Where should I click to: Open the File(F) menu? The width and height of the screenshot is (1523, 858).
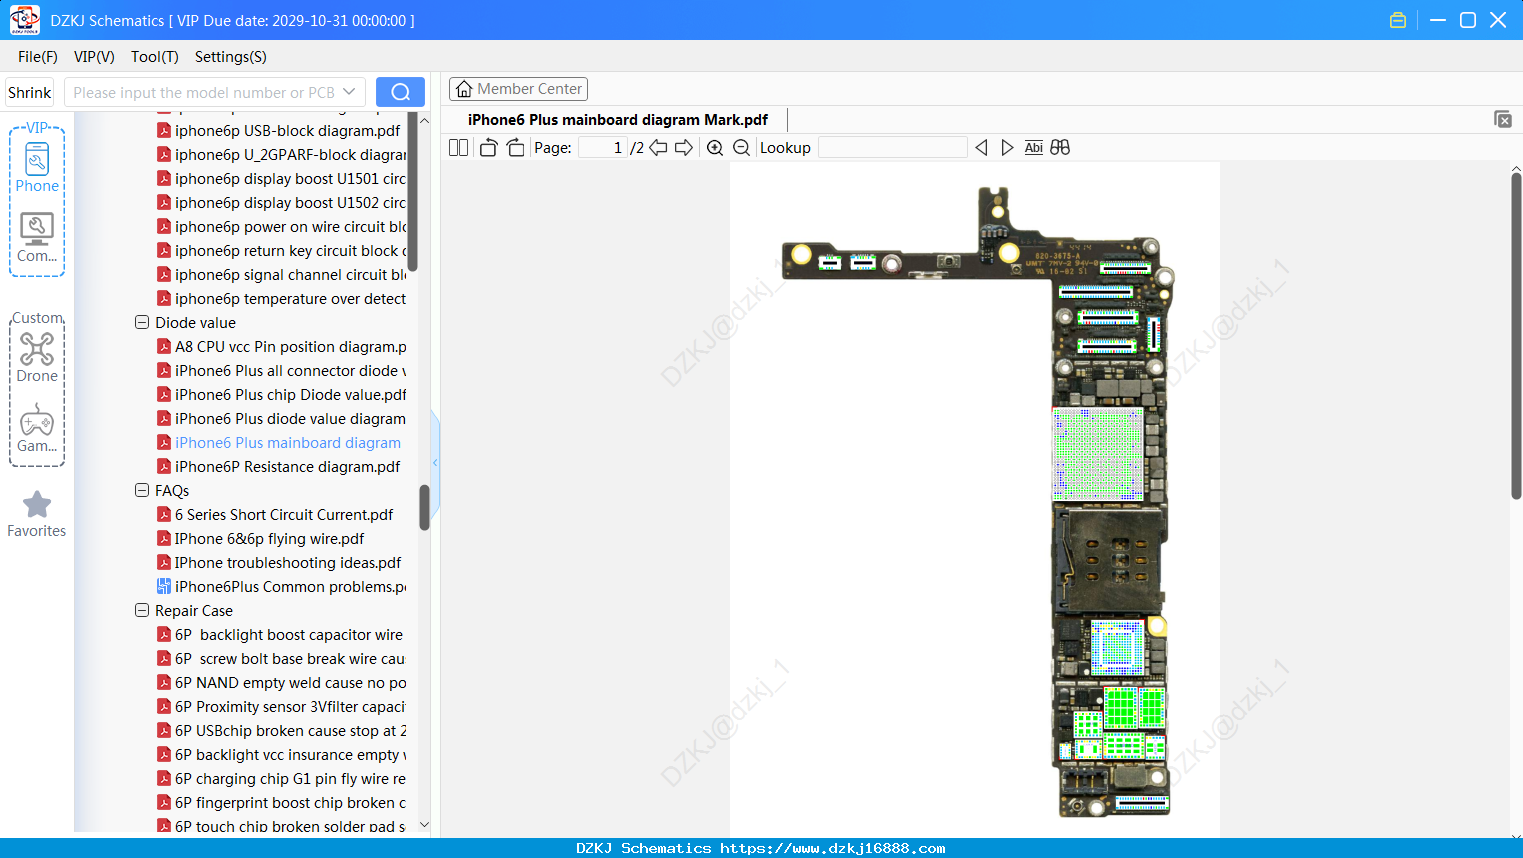click(x=38, y=57)
